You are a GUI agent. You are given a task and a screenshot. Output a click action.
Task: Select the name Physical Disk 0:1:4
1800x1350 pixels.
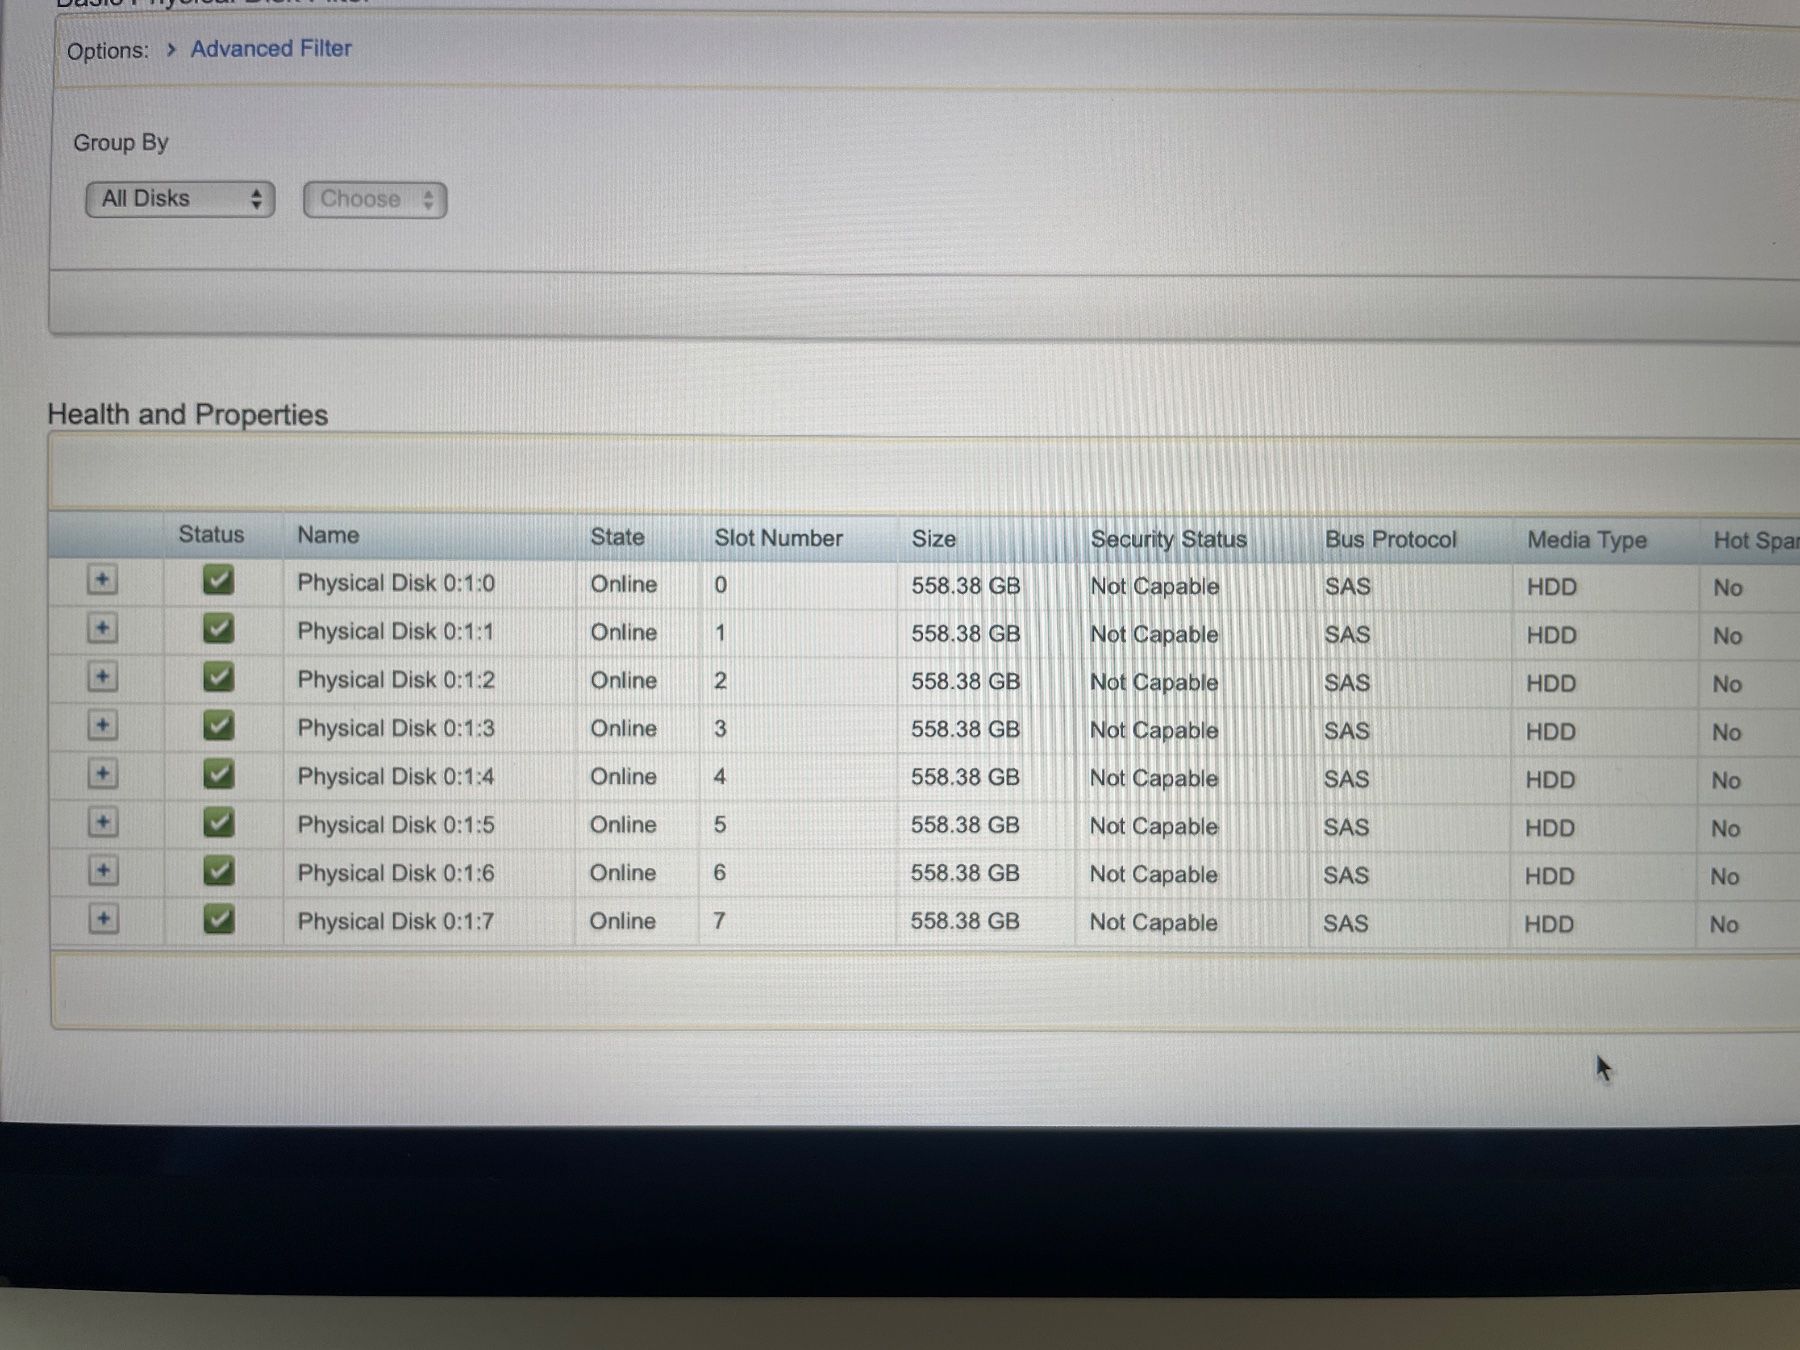coord(395,776)
